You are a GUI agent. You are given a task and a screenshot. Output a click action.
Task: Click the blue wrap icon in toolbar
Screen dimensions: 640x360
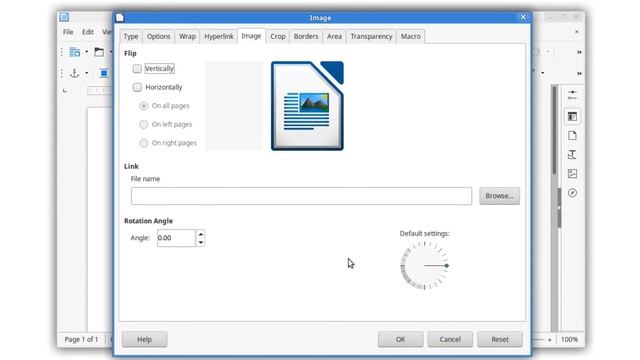(104, 73)
